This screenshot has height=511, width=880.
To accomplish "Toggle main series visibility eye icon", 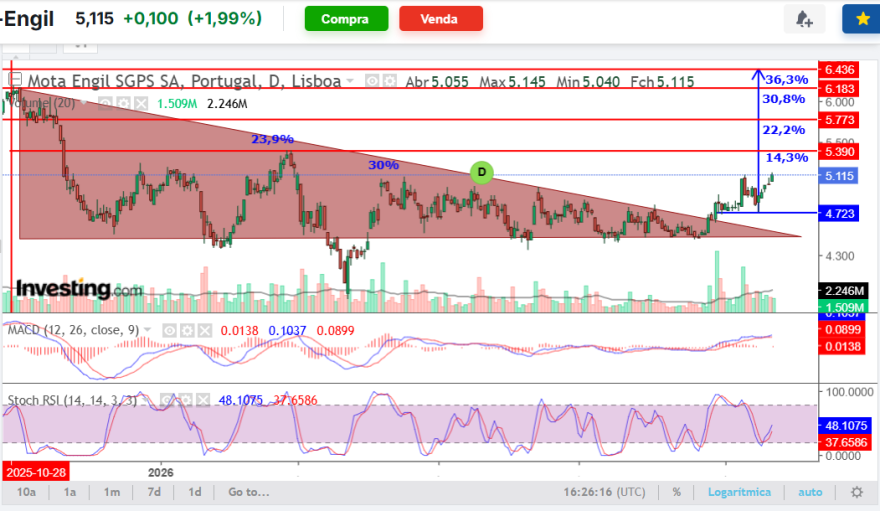I will pyautogui.click(x=372, y=81).
